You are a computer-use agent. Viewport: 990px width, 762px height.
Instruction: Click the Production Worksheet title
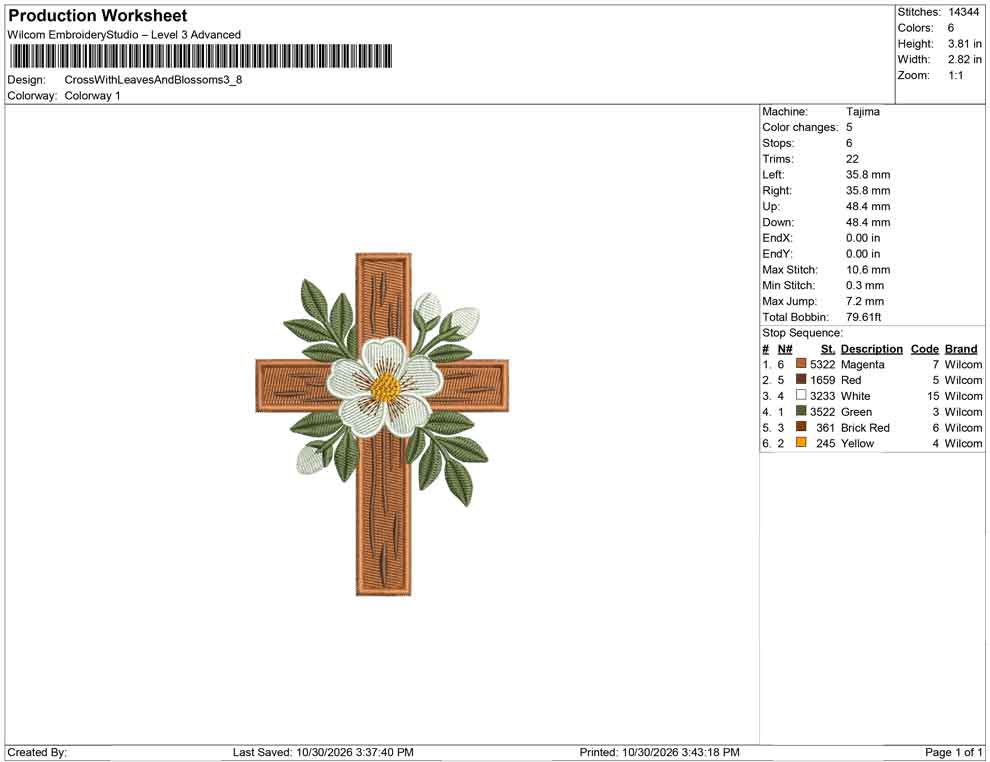click(x=97, y=16)
